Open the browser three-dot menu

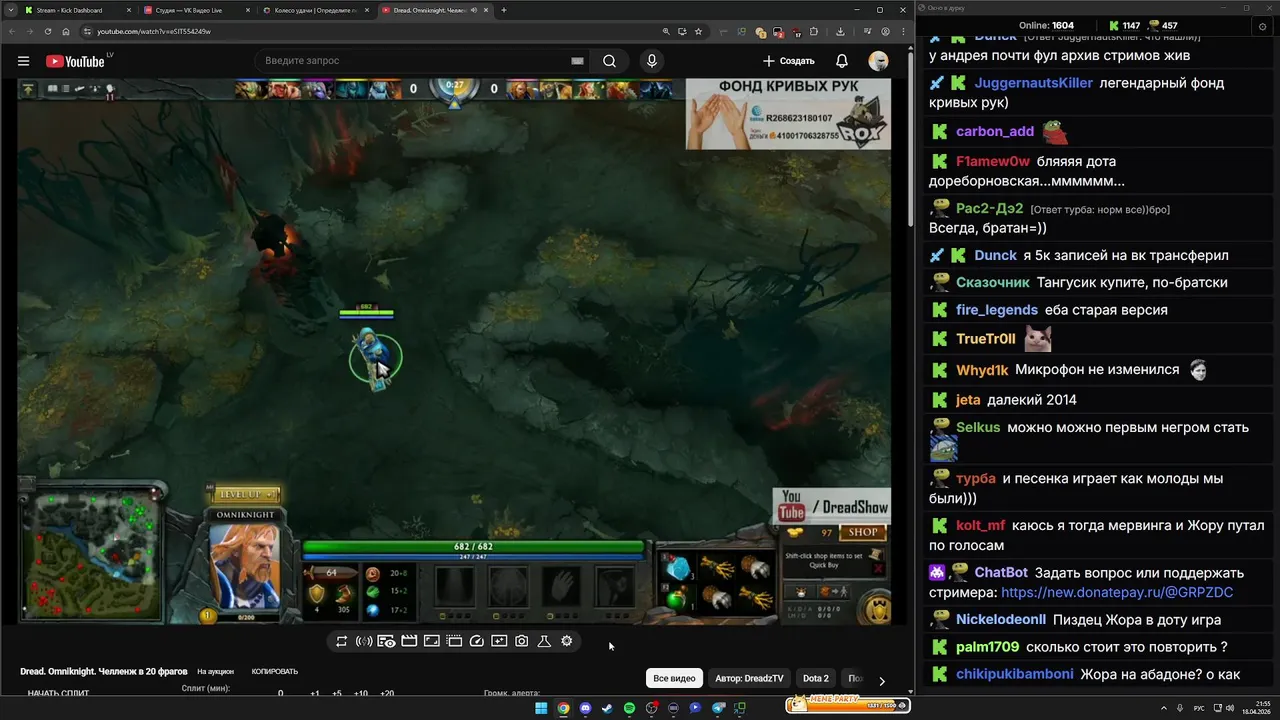coord(903,31)
